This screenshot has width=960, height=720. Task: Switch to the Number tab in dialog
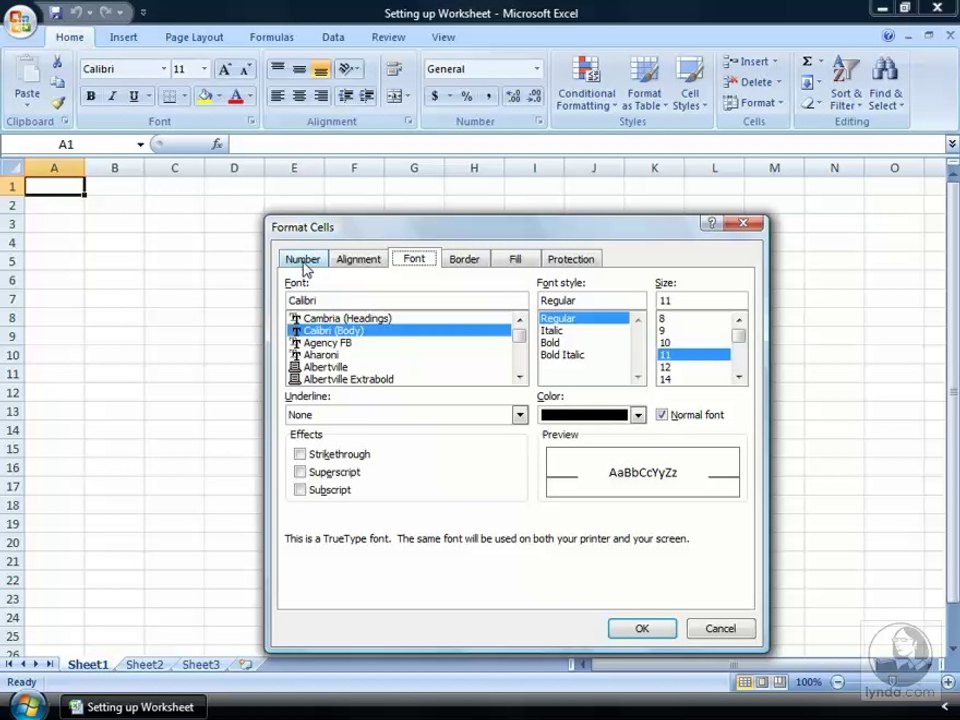(303, 259)
